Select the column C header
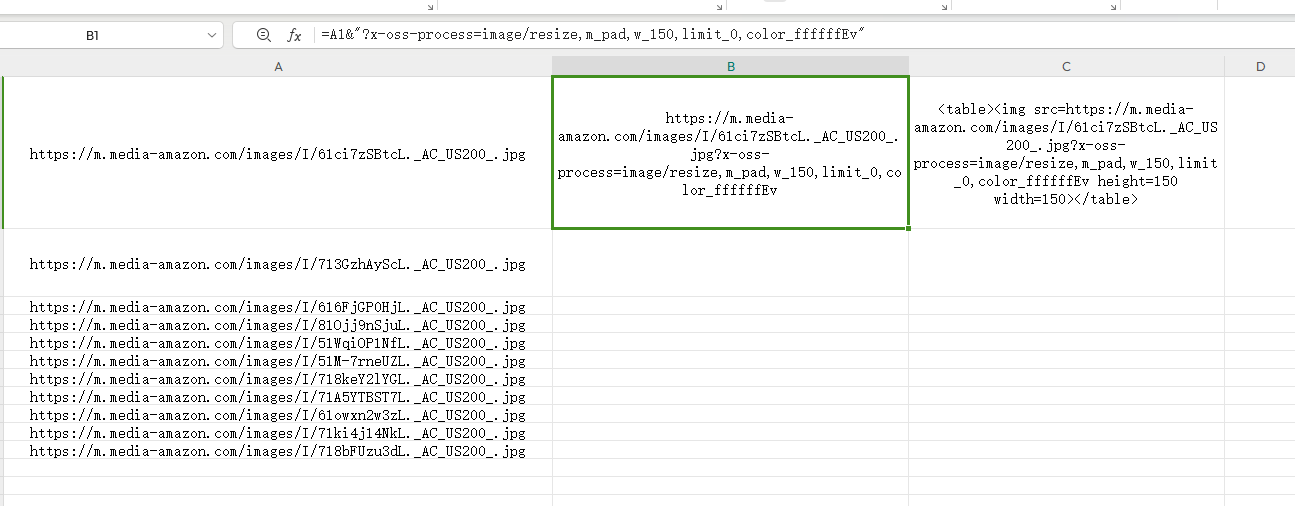Screen dimensions: 1295x506 [x=1066, y=66]
